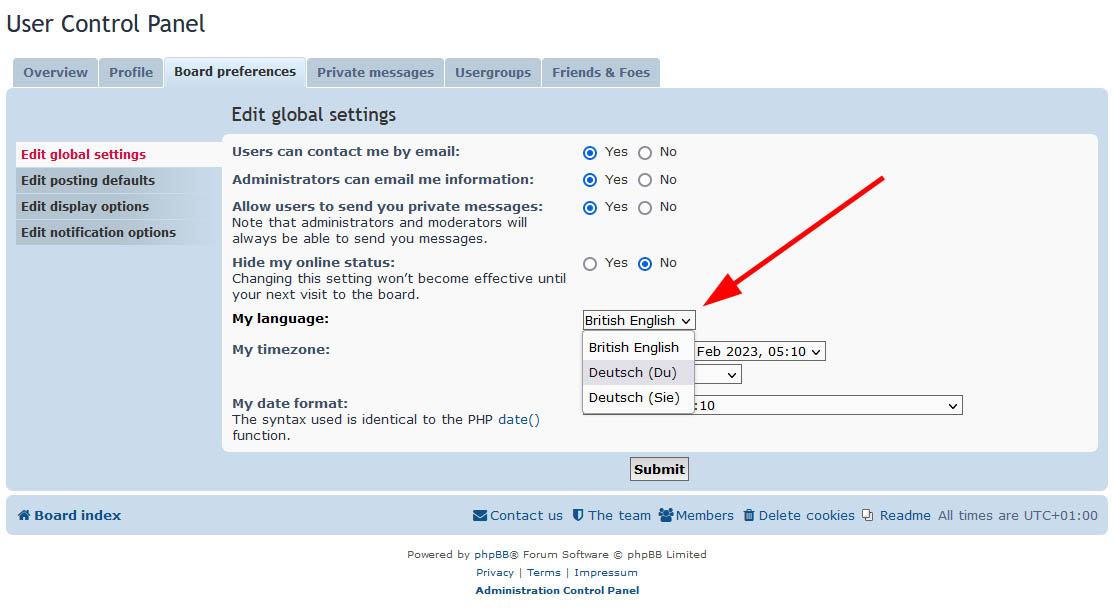
Task: Select No for administrators can email me
Action: pos(645,180)
